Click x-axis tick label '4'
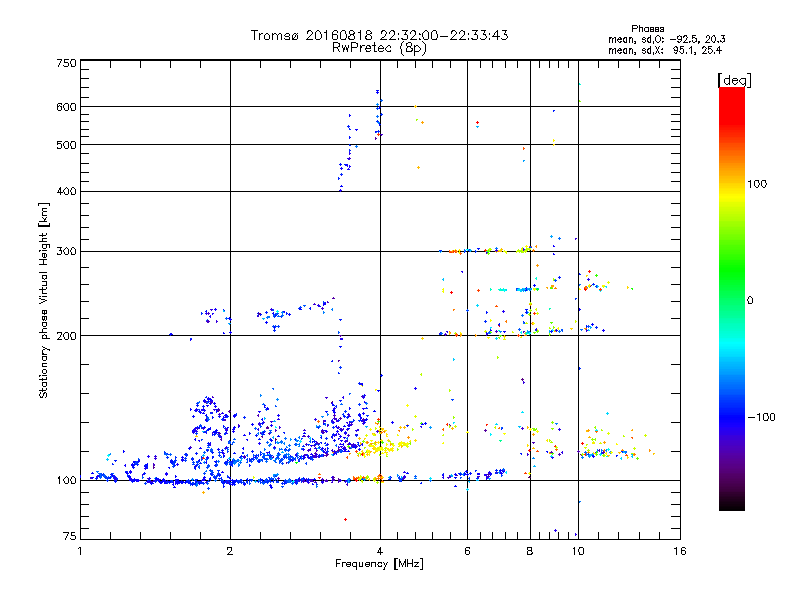 [380, 551]
